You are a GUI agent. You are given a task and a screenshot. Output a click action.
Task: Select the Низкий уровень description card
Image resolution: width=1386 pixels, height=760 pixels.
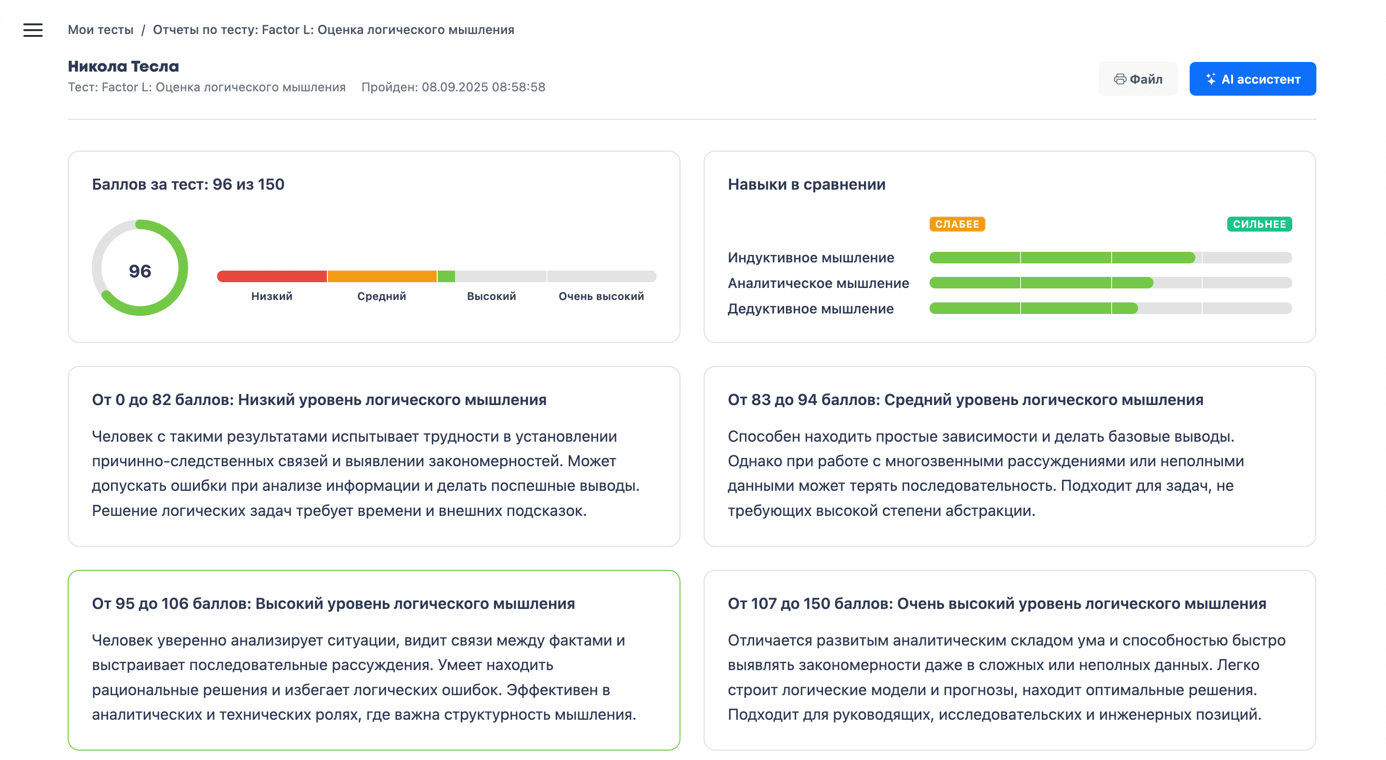click(x=374, y=456)
